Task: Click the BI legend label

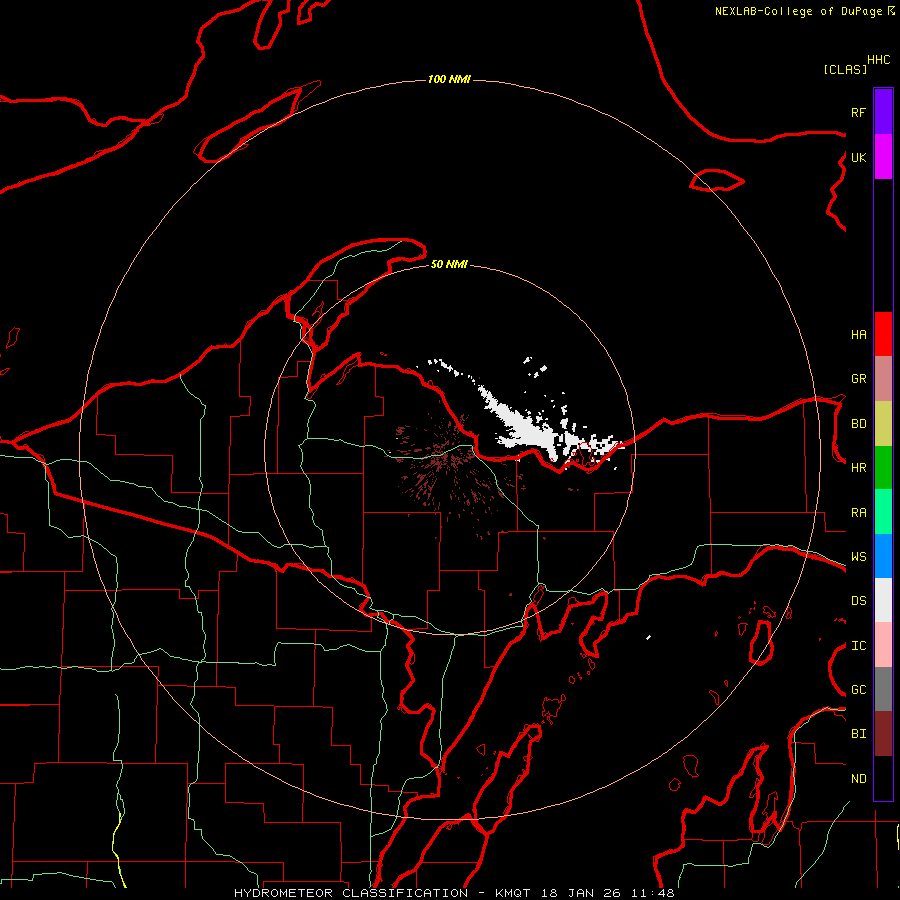Action: tap(859, 734)
